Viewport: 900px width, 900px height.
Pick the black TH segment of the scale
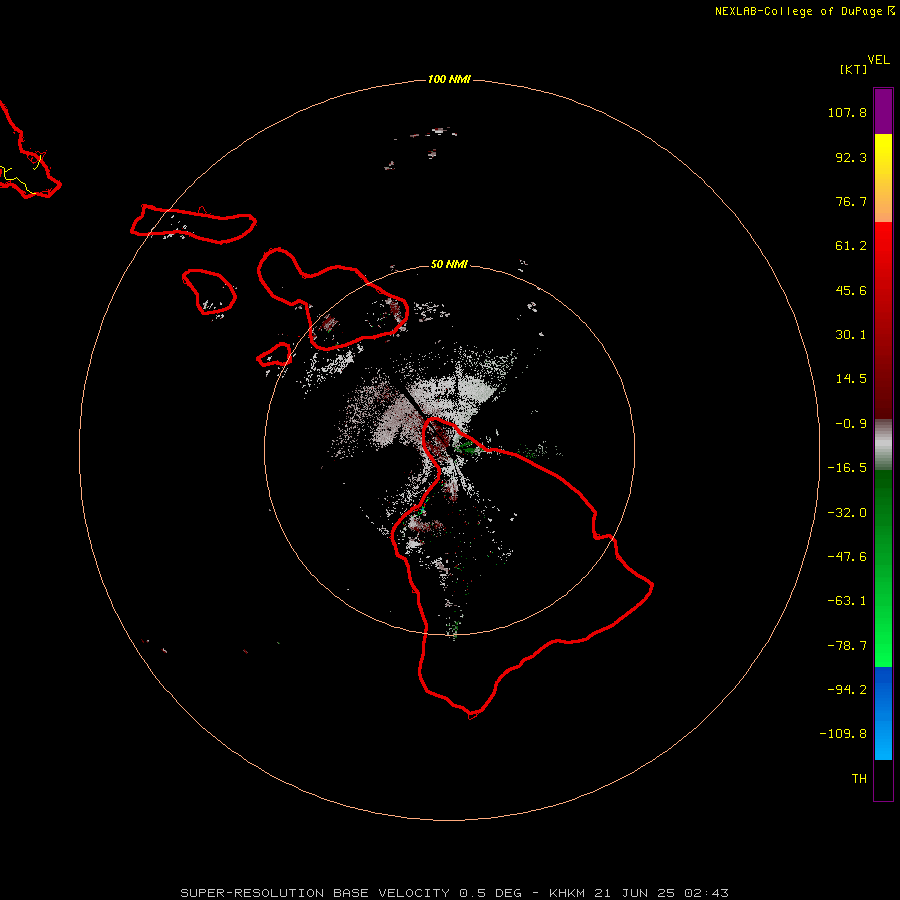[883, 779]
